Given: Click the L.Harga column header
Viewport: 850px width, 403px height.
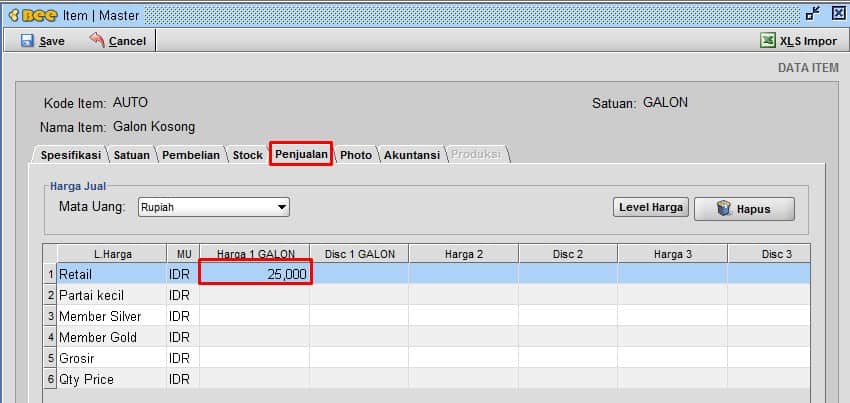Looking at the screenshot, I should [x=112, y=254].
